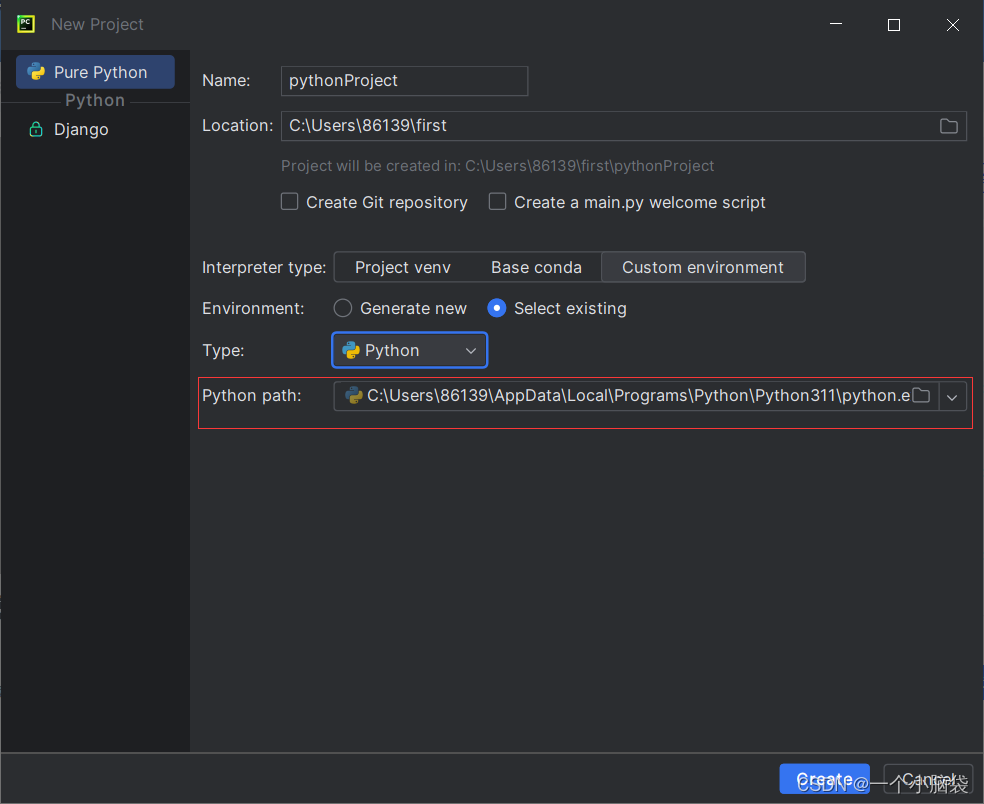Click the Cancel button

(928, 779)
